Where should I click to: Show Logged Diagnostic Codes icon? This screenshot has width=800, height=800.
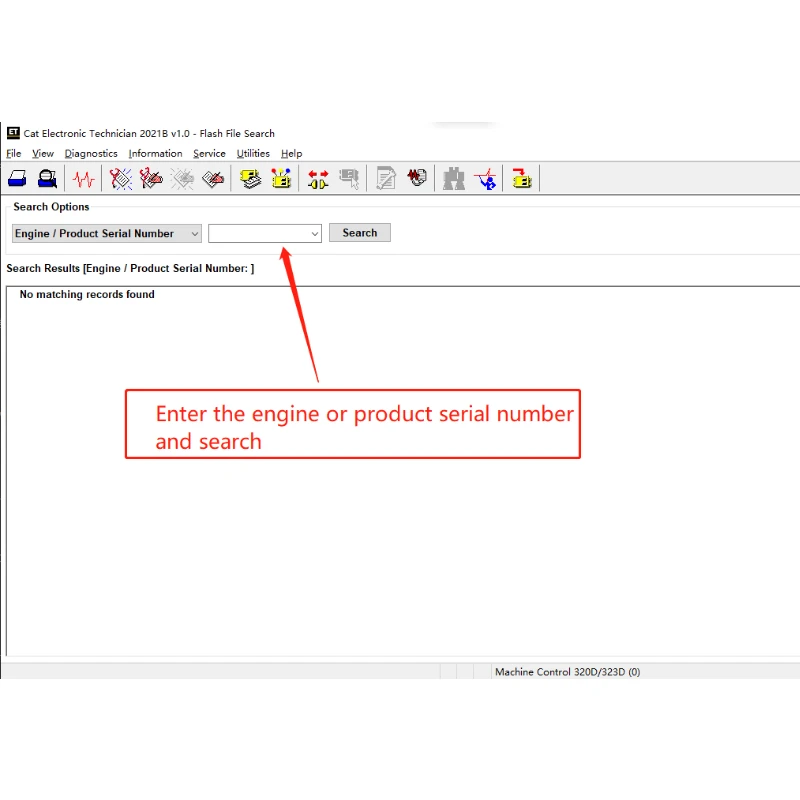point(151,179)
